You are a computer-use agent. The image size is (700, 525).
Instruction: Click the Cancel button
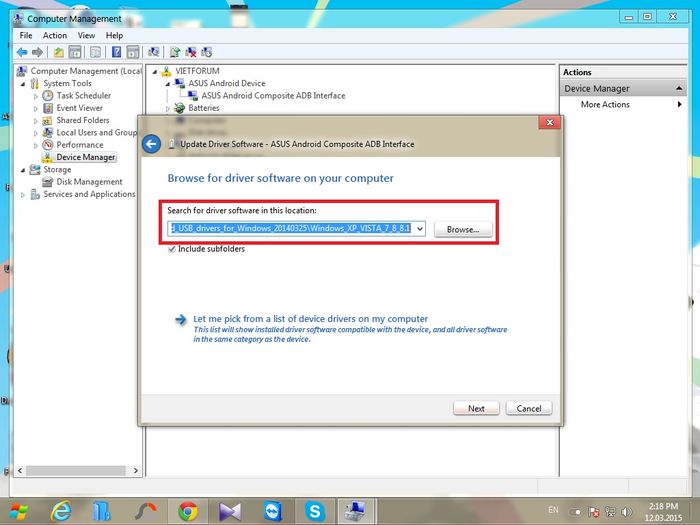click(529, 408)
